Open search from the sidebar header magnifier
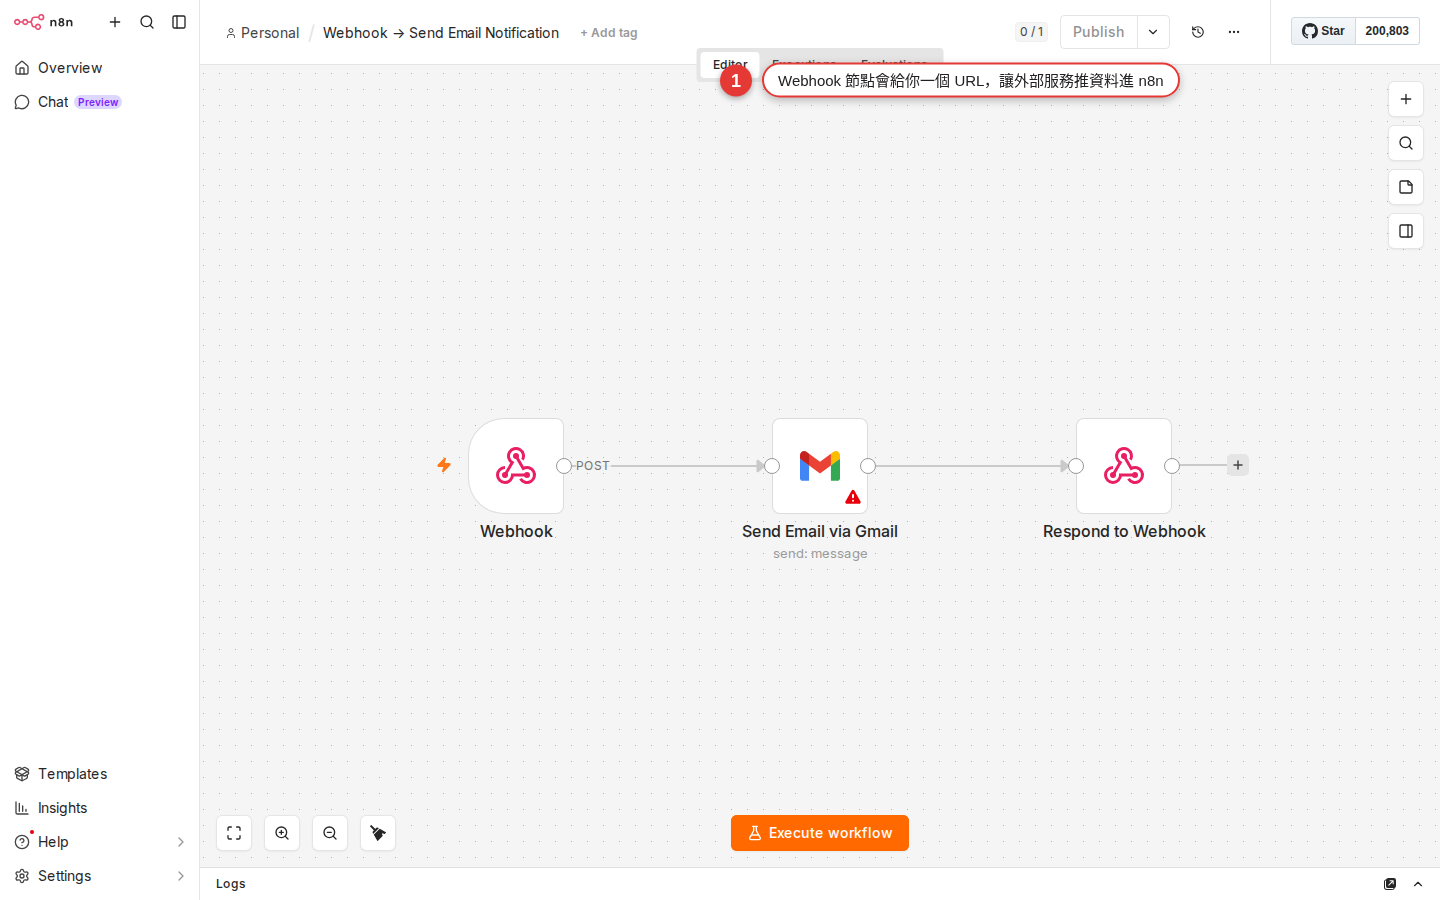 click(147, 22)
